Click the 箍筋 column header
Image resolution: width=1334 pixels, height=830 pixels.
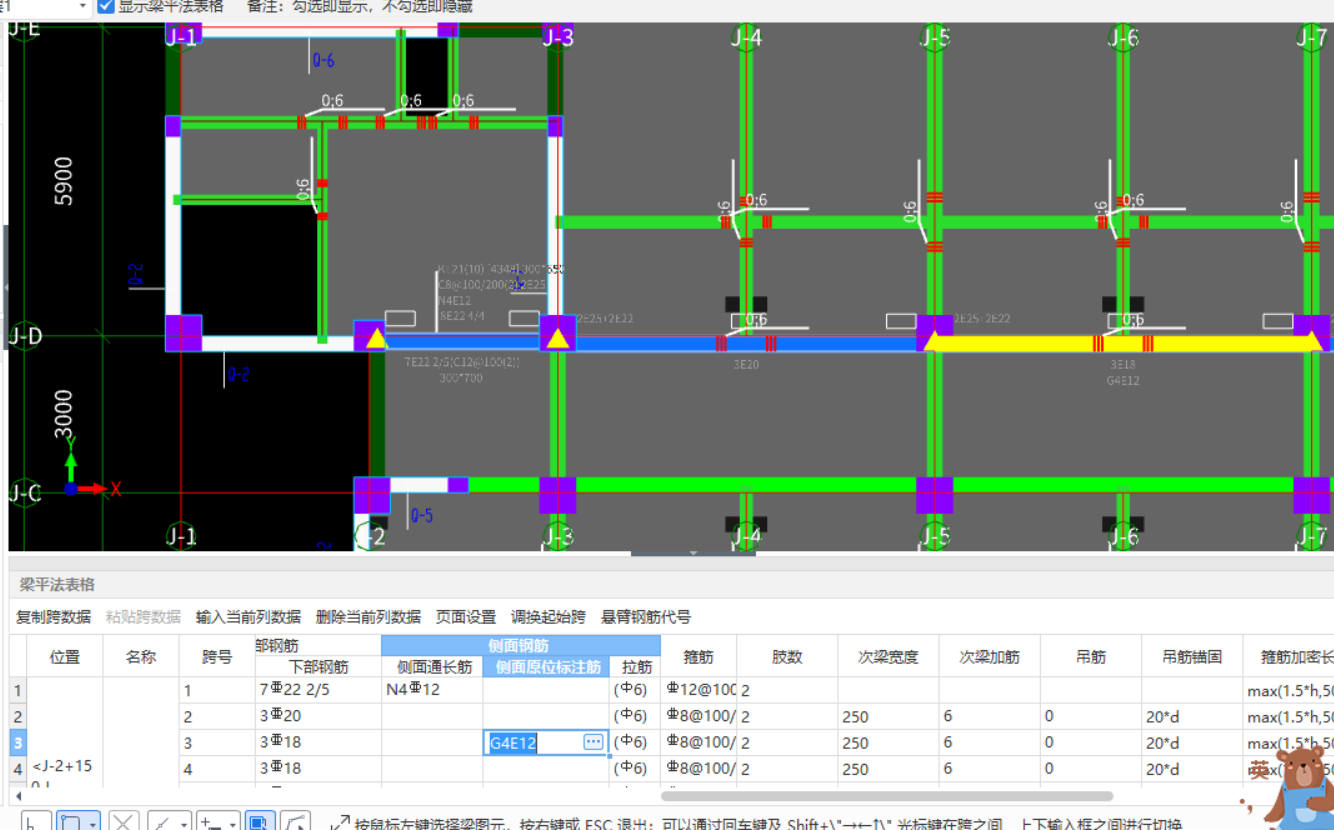click(698, 656)
